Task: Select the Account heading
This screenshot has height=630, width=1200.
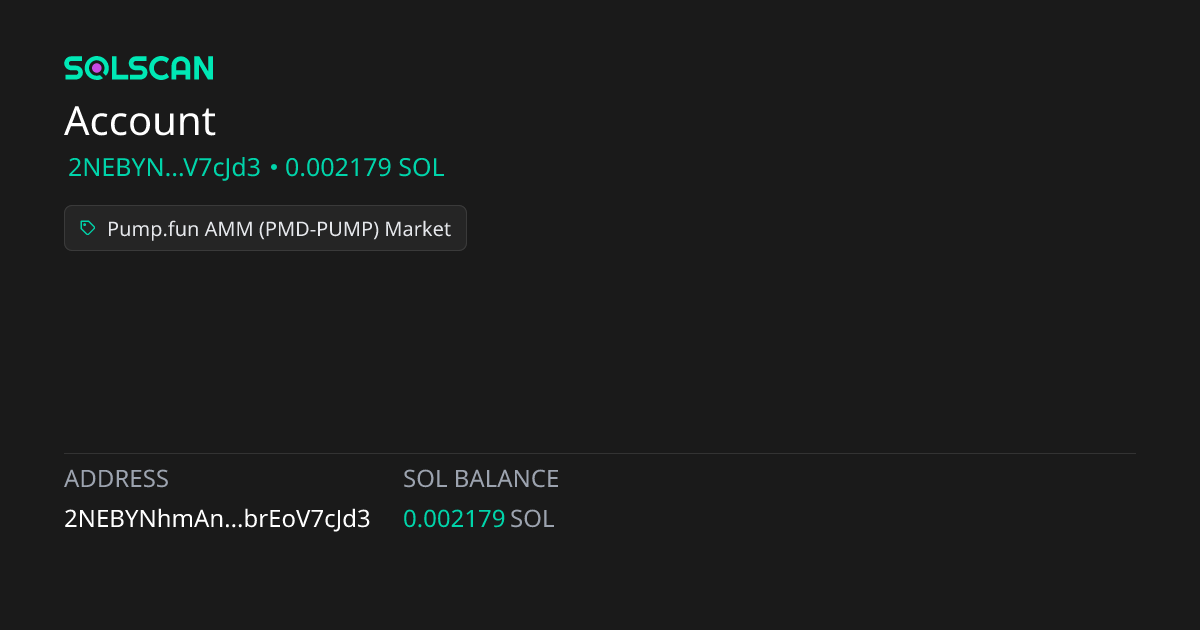Action: click(140, 121)
